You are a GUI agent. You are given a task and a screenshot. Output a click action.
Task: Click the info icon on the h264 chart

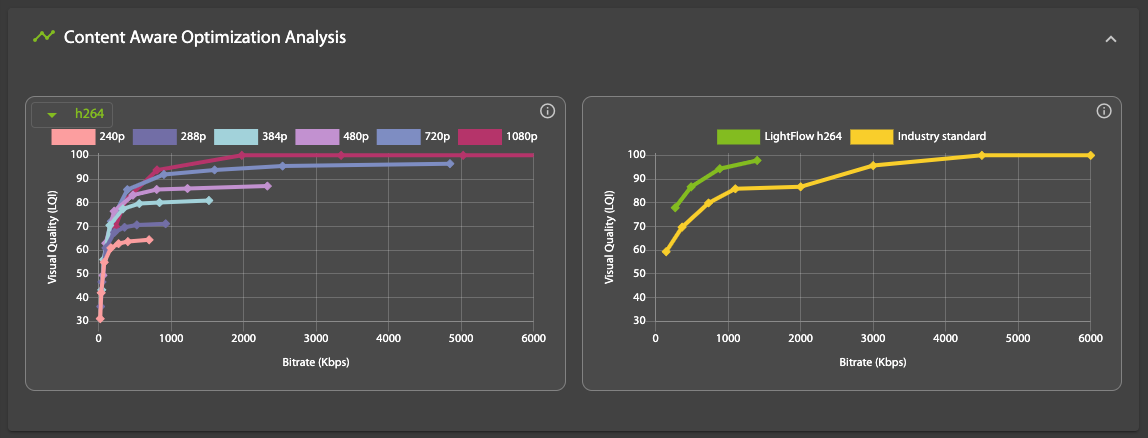[547, 111]
